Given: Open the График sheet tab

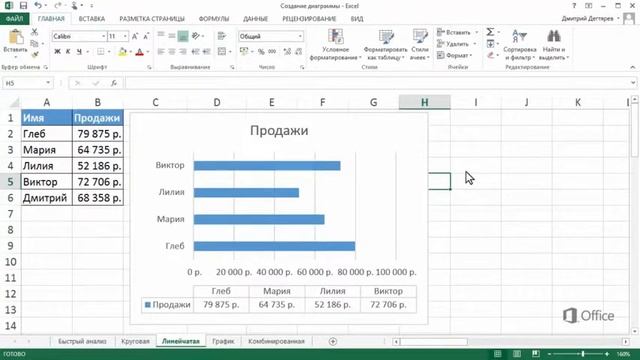Looking at the screenshot, I should (x=223, y=341).
